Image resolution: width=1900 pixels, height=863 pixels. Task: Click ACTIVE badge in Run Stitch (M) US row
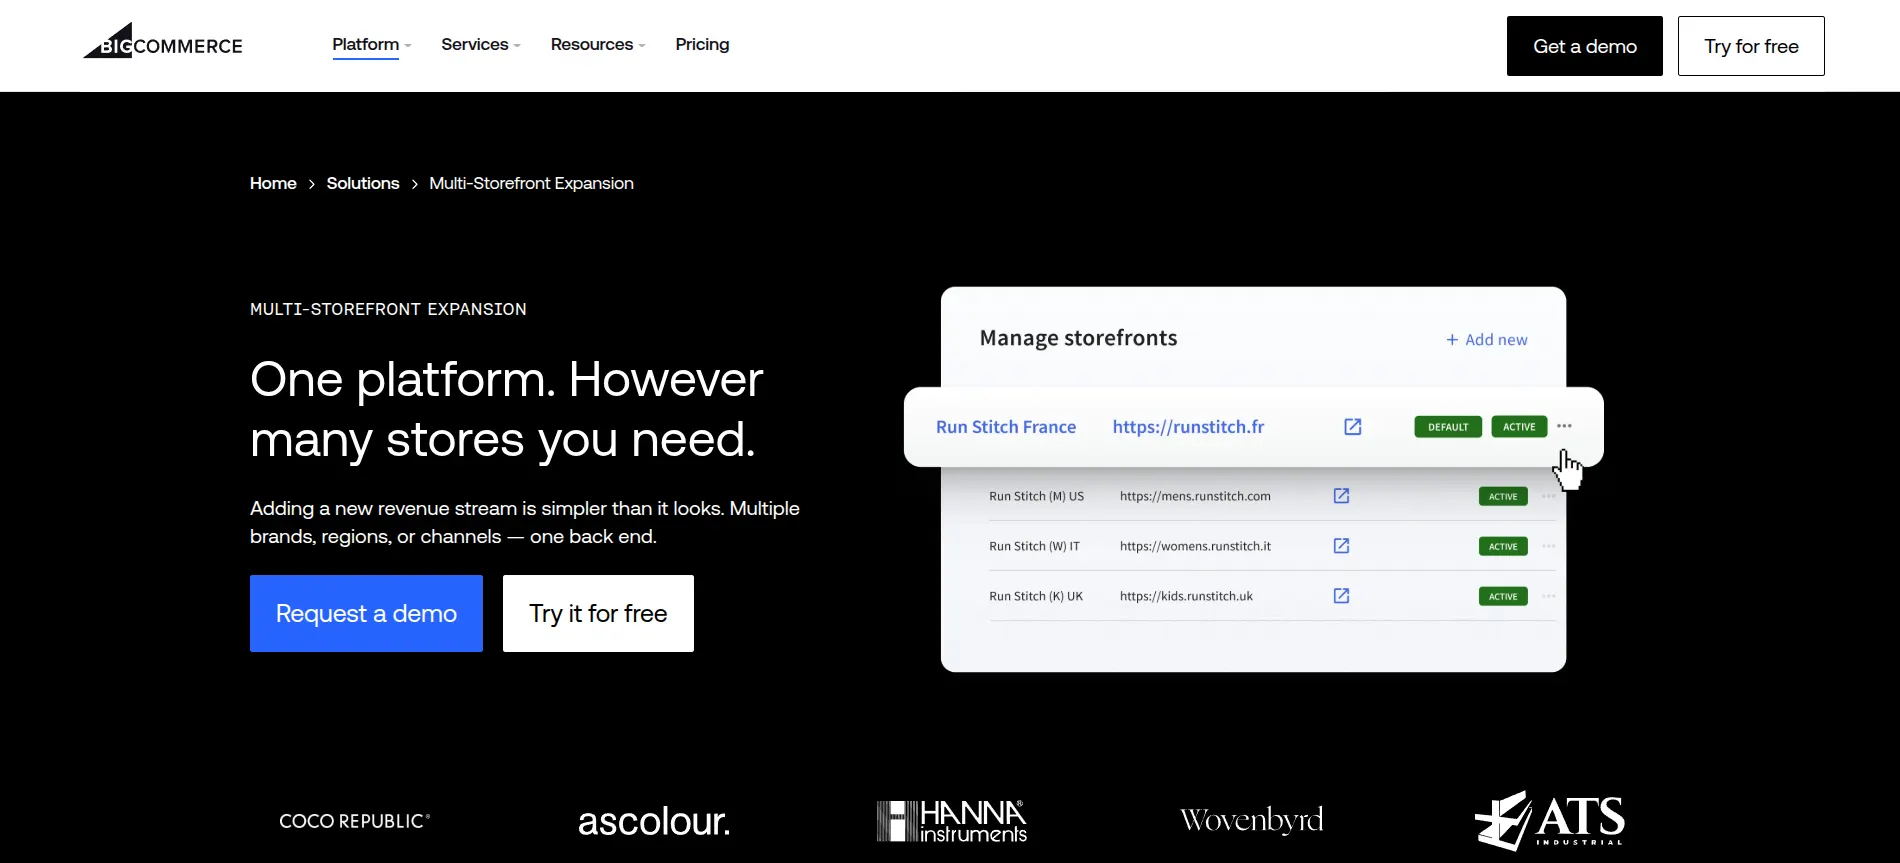pos(1503,496)
